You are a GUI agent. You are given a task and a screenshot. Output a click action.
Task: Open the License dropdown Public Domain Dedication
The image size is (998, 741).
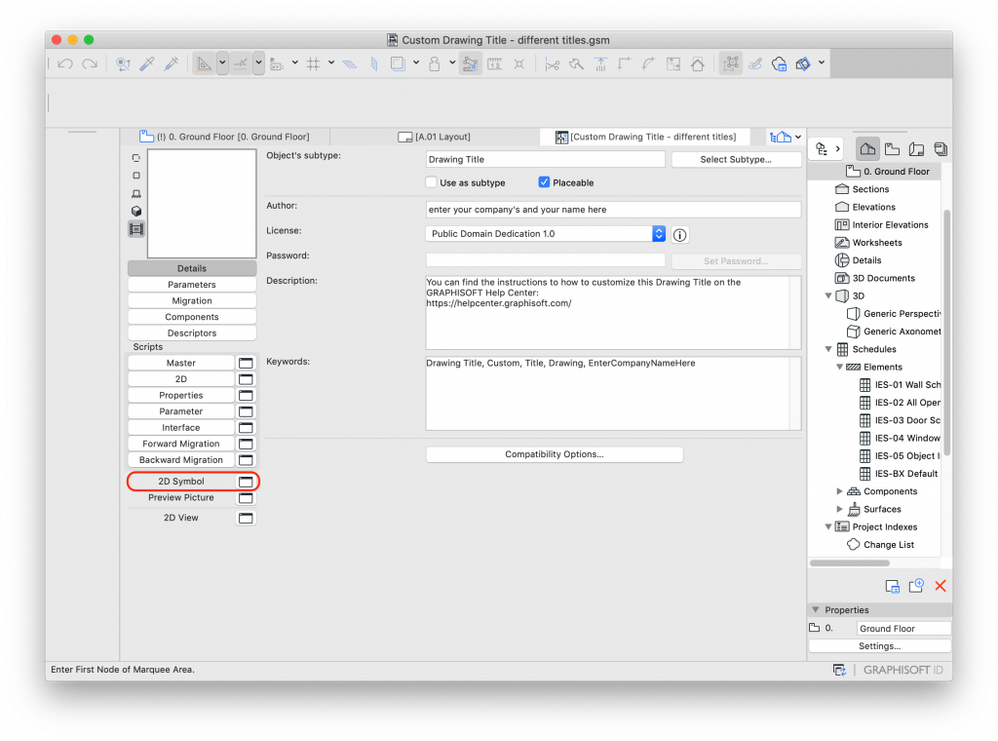coord(545,234)
